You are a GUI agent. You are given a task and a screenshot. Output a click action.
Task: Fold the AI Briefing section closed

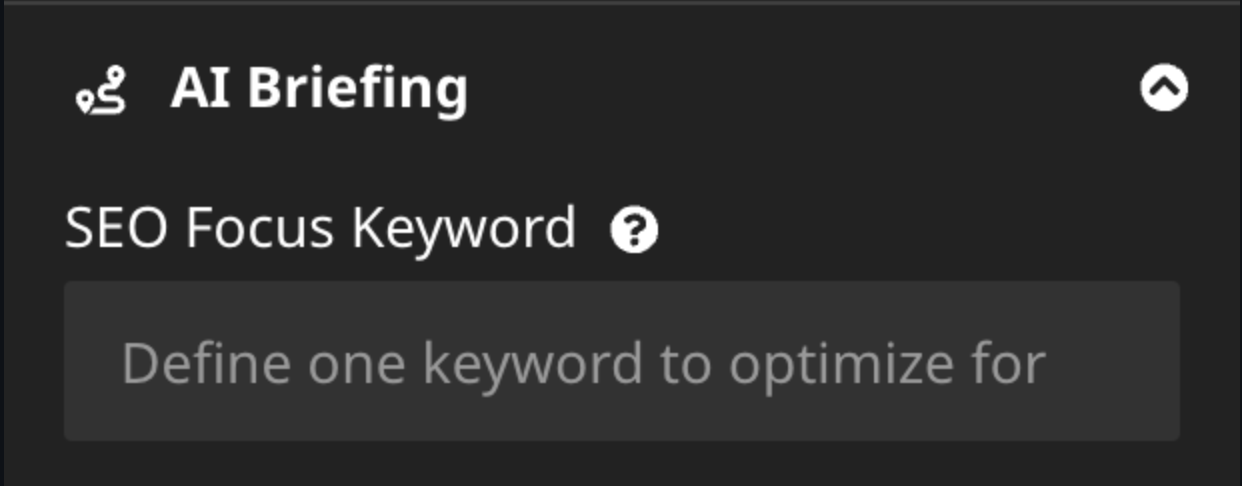(1164, 89)
